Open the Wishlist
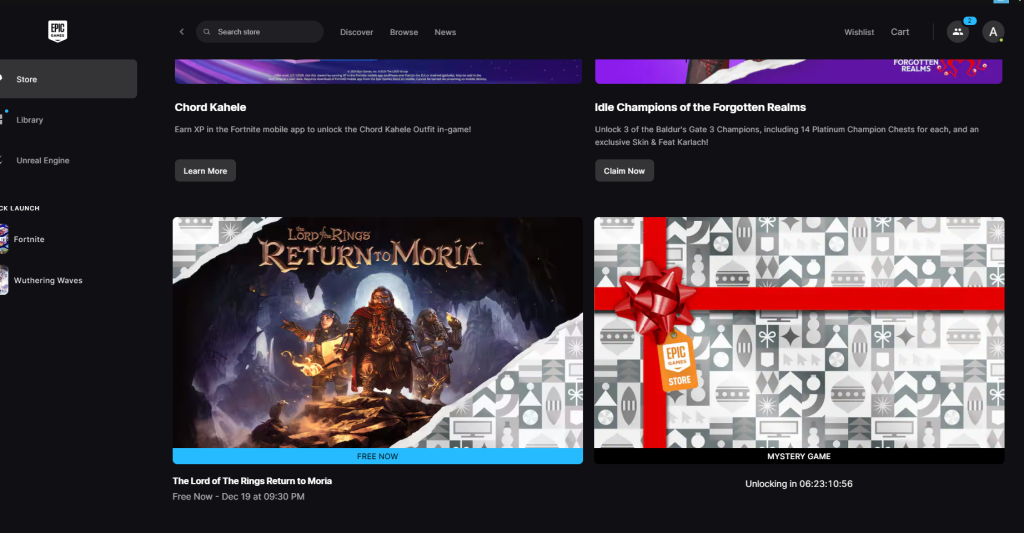The height and width of the screenshot is (533, 1024). [x=859, y=32]
